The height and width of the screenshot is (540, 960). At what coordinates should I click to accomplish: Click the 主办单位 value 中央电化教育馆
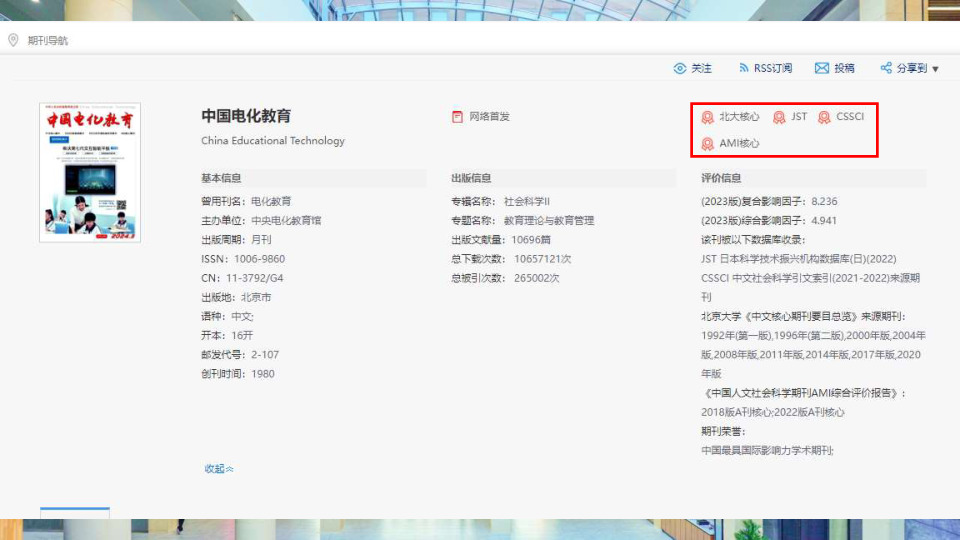click(x=286, y=220)
